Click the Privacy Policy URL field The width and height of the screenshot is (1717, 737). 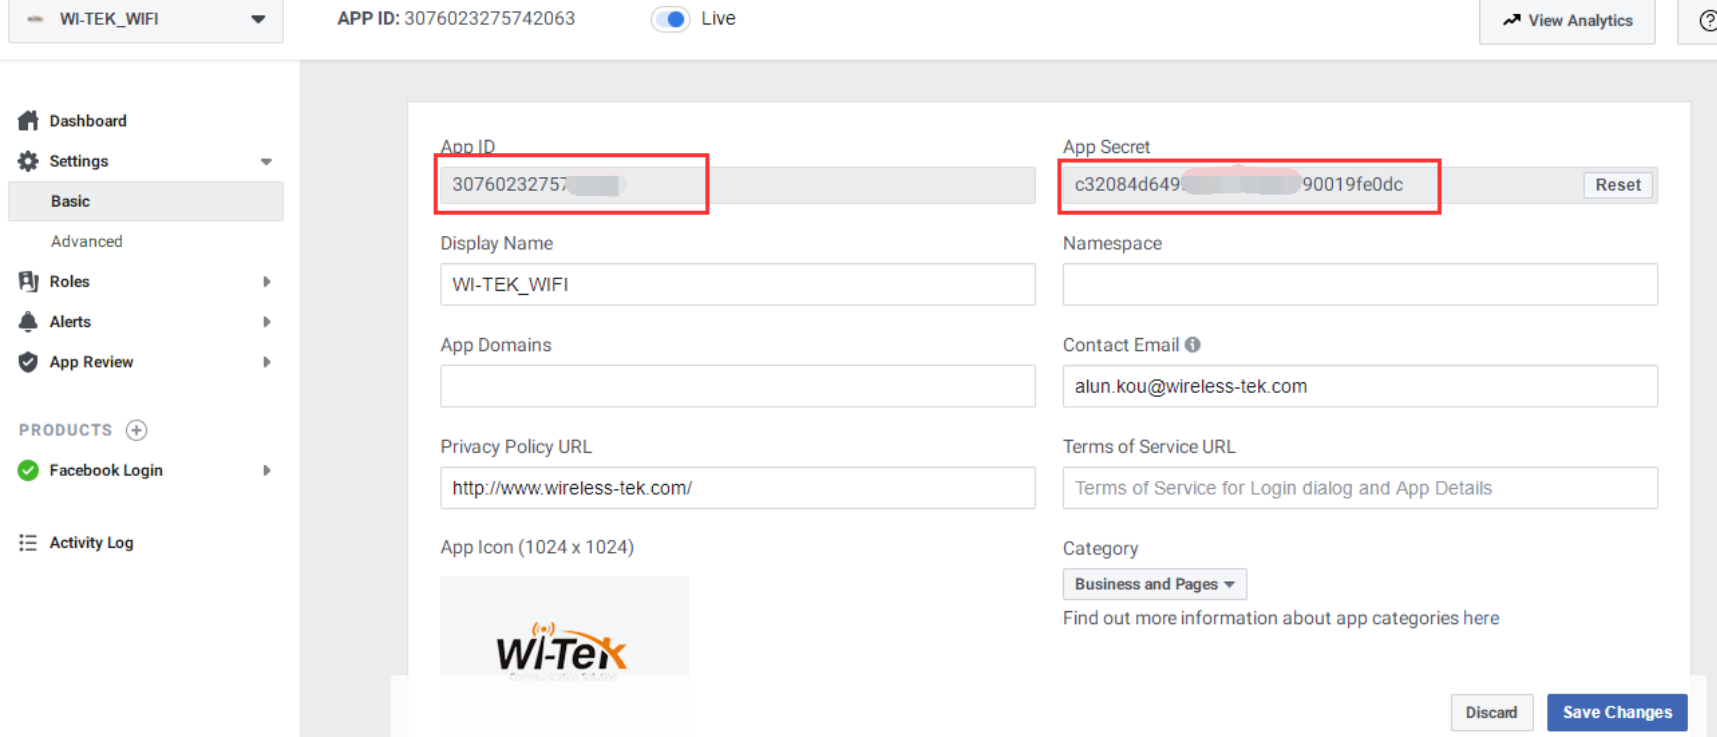point(738,488)
